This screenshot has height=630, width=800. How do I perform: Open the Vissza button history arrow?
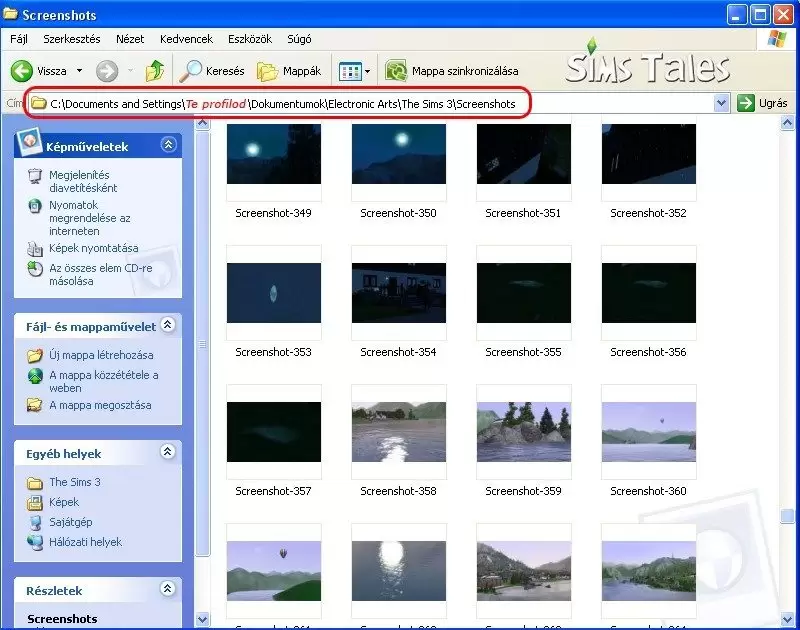coord(80,71)
